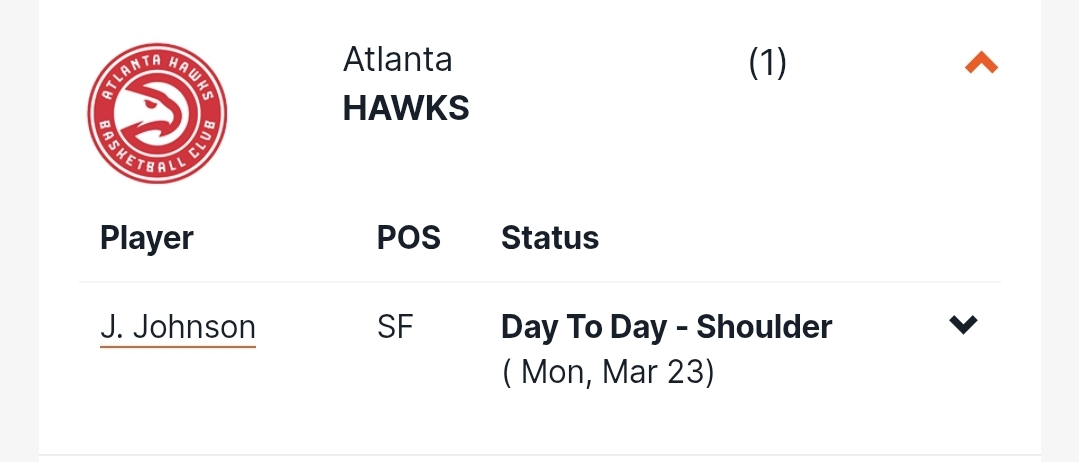Click the Mon, Mar 23 date text

pyautogui.click(x=608, y=372)
